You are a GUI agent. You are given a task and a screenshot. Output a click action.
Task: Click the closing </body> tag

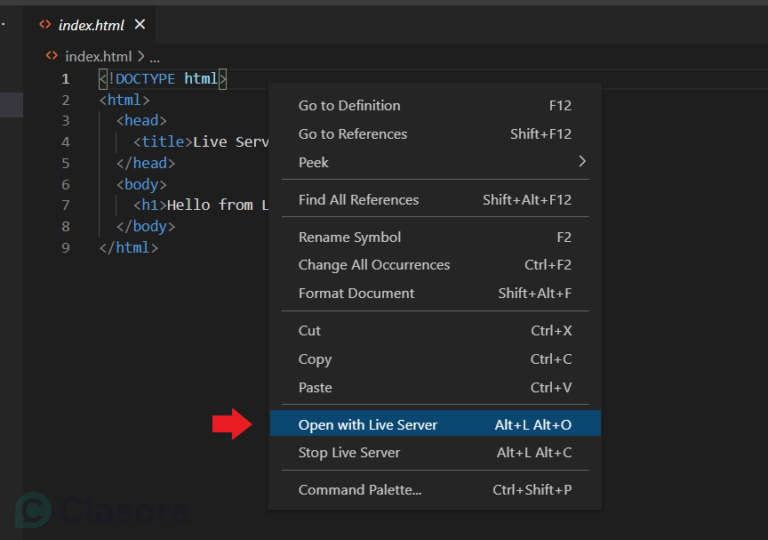pos(145,226)
